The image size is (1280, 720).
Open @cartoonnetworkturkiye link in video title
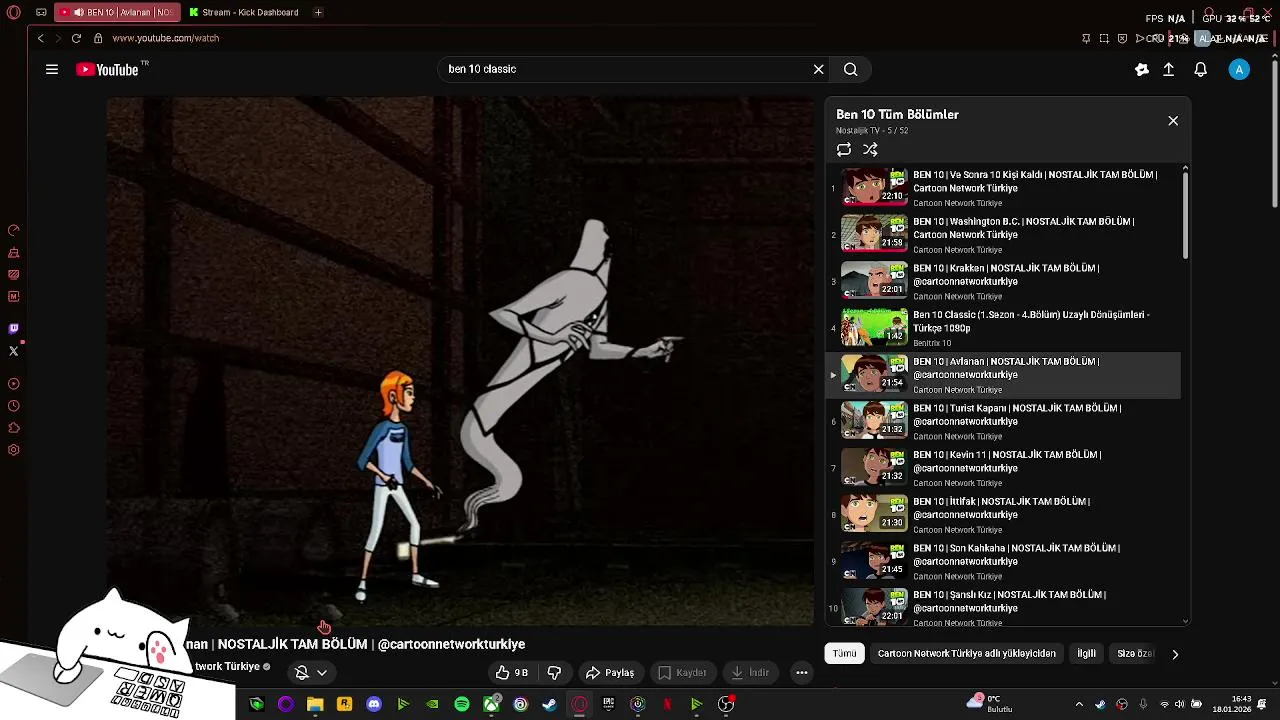click(451, 644)
